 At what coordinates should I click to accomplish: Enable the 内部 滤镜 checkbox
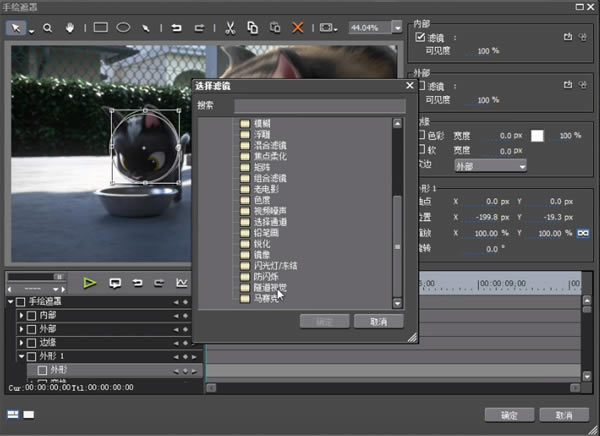420,37
